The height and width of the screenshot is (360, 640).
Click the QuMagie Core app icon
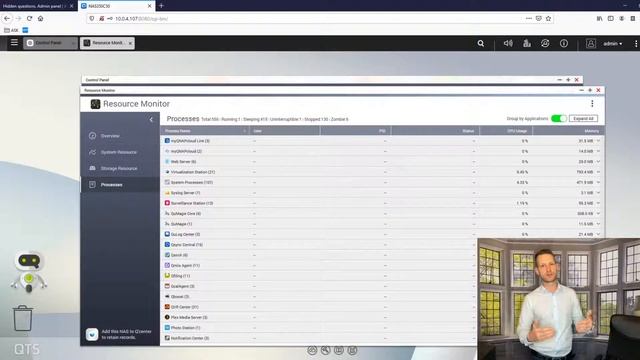167,213
